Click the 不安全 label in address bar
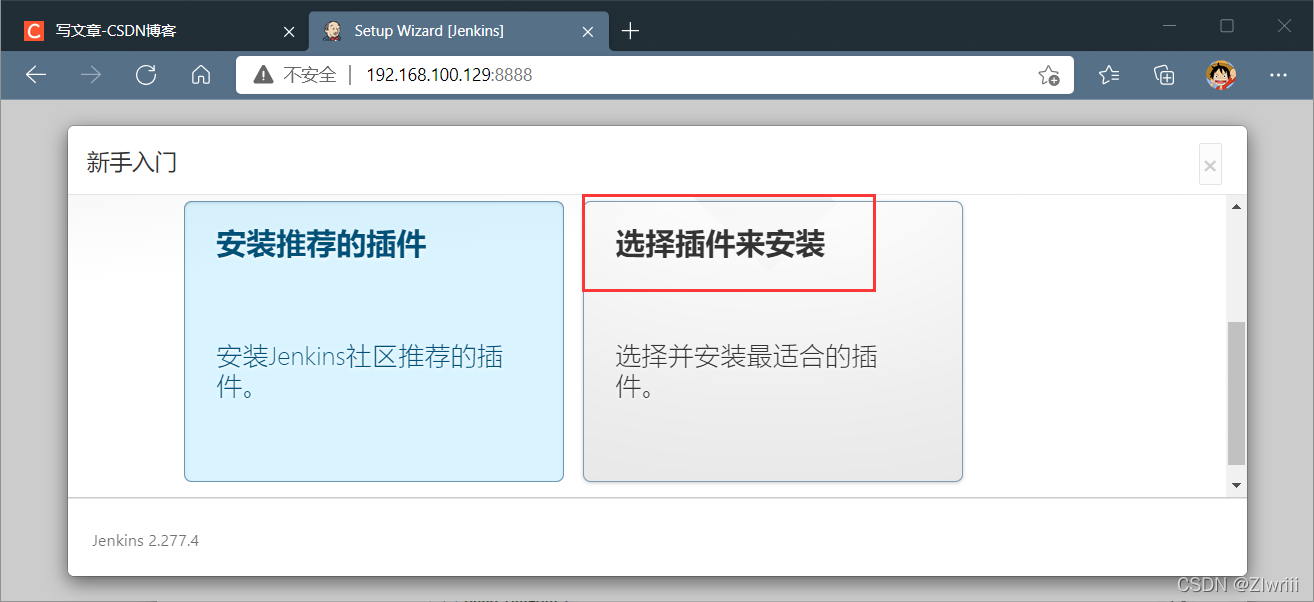The width and height of the screenshot is (1314, 602). 310,75
